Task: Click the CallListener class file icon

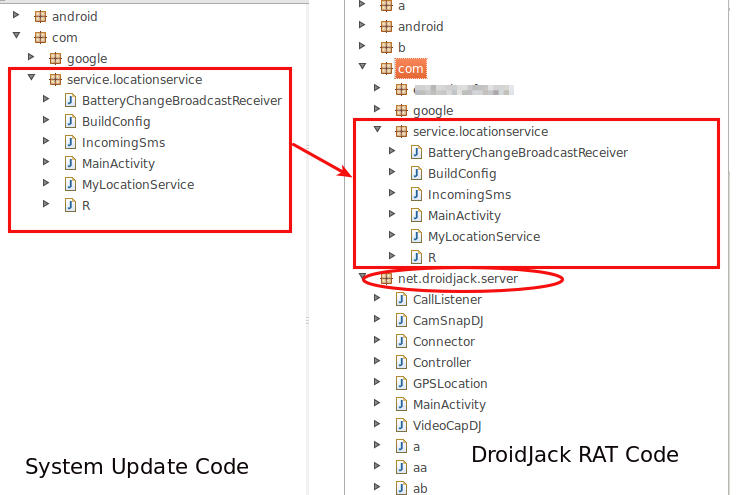Action: [401, 299]
